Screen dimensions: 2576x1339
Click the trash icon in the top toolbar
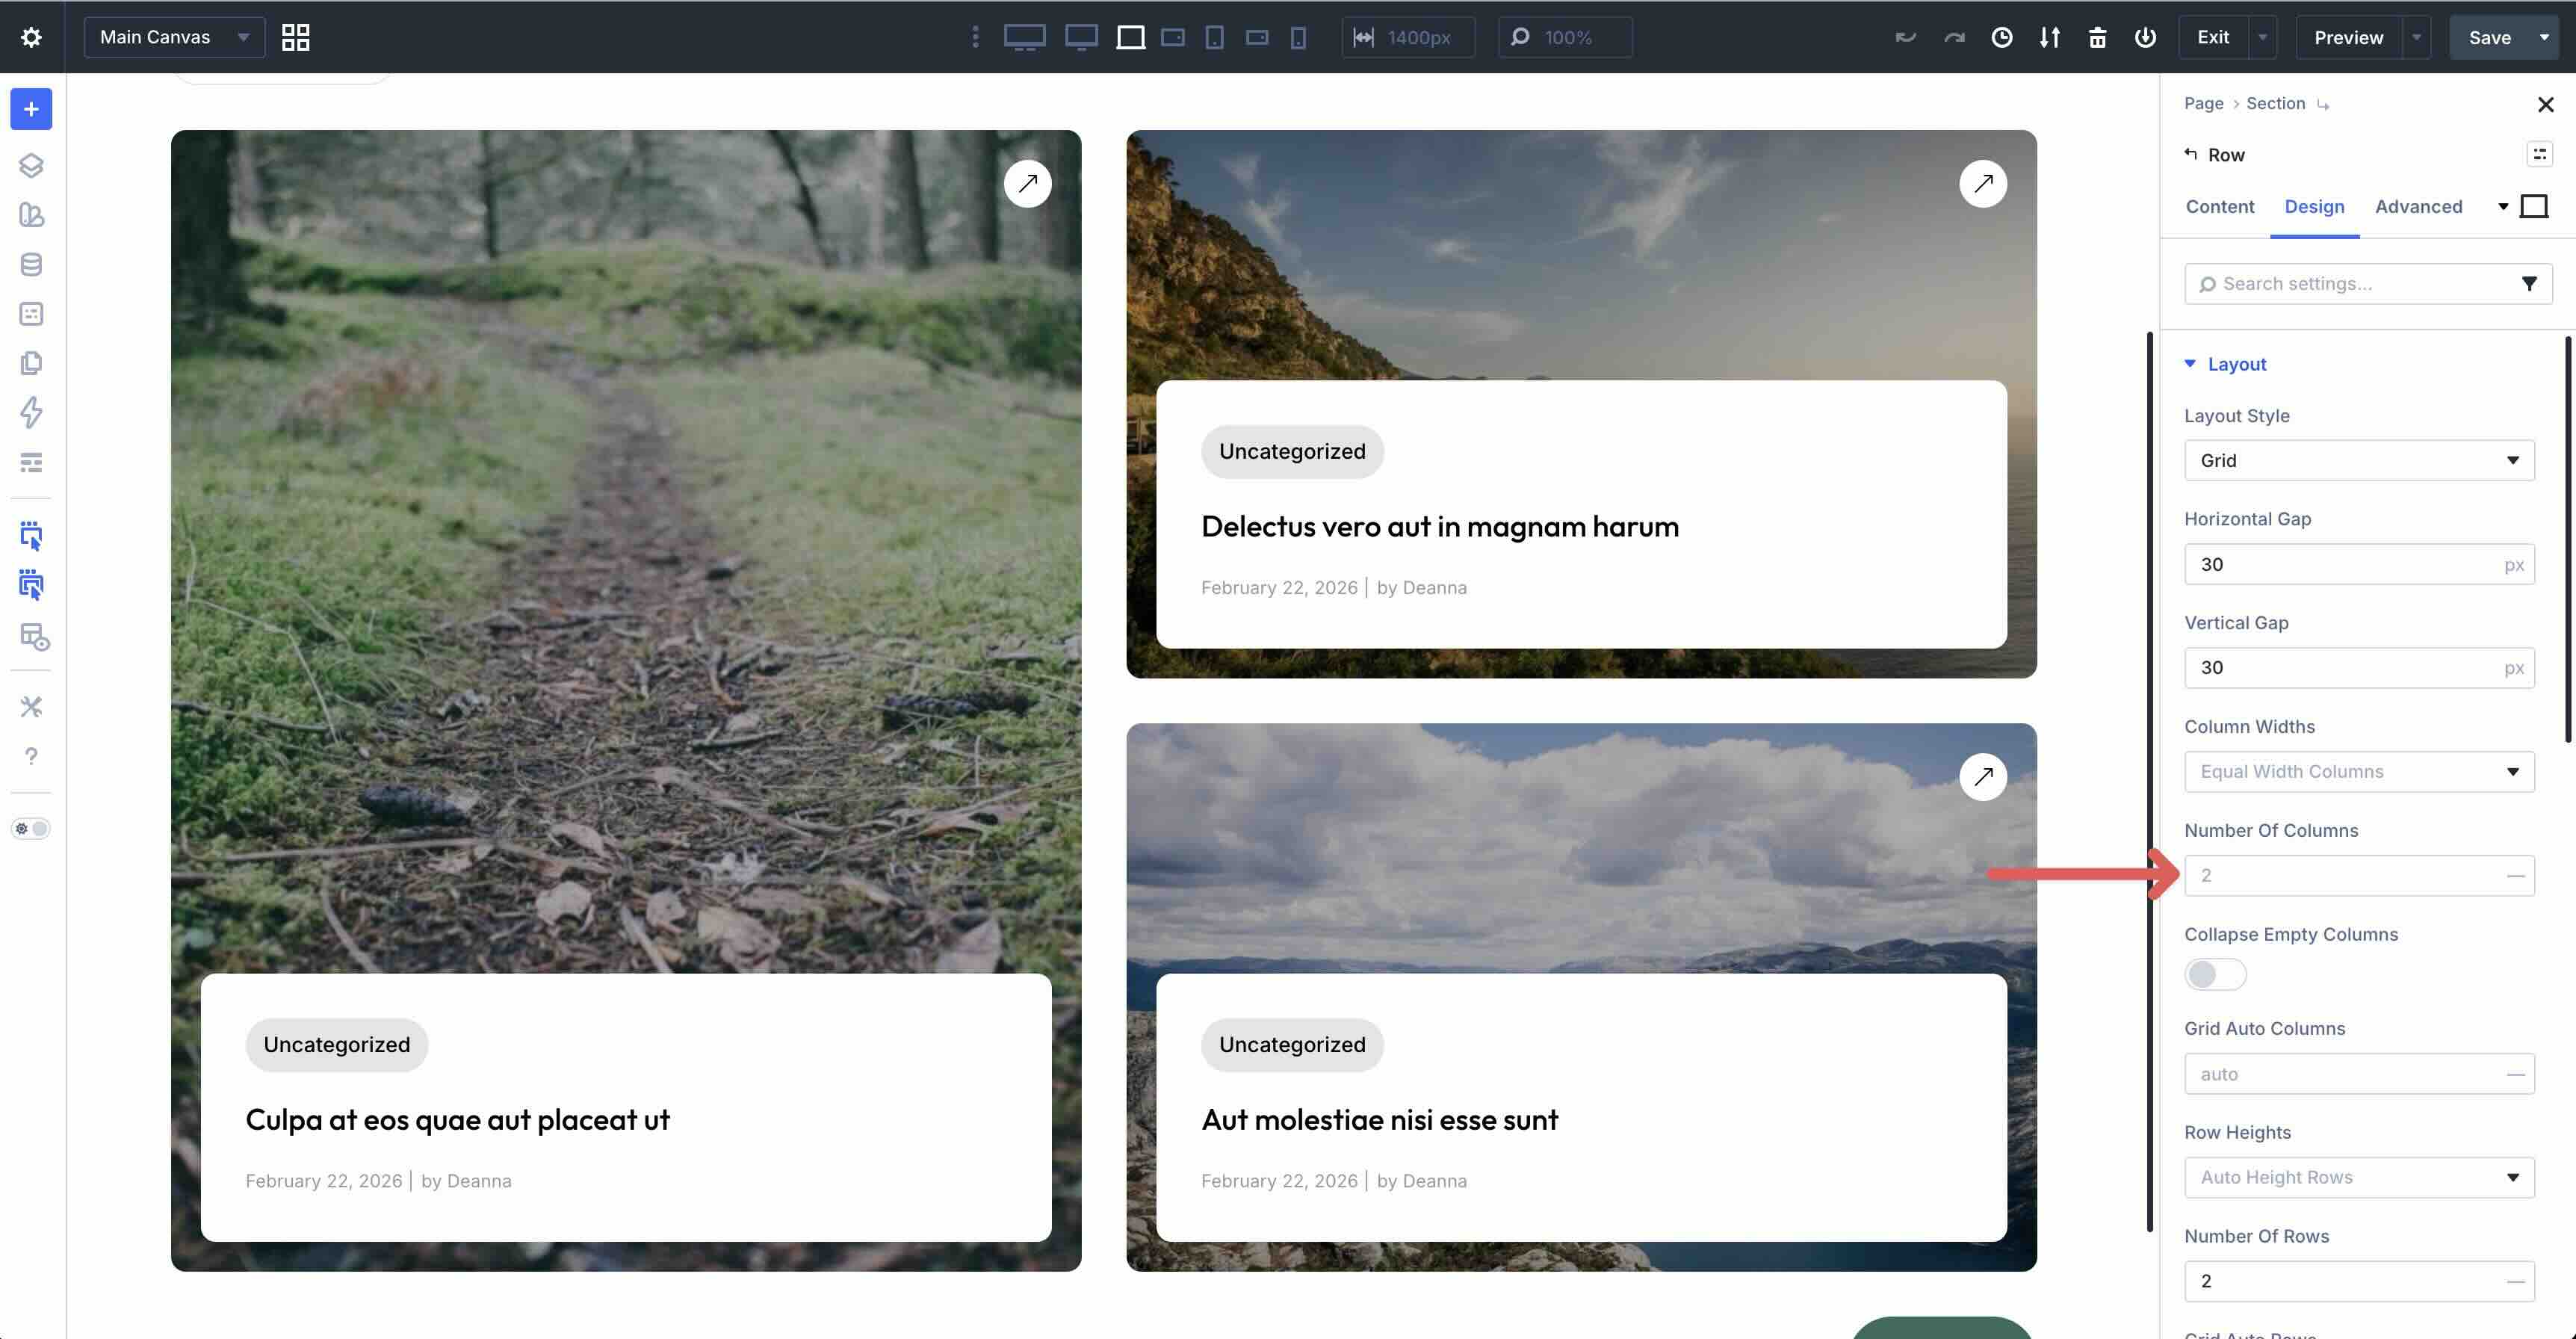(2097, 37)
